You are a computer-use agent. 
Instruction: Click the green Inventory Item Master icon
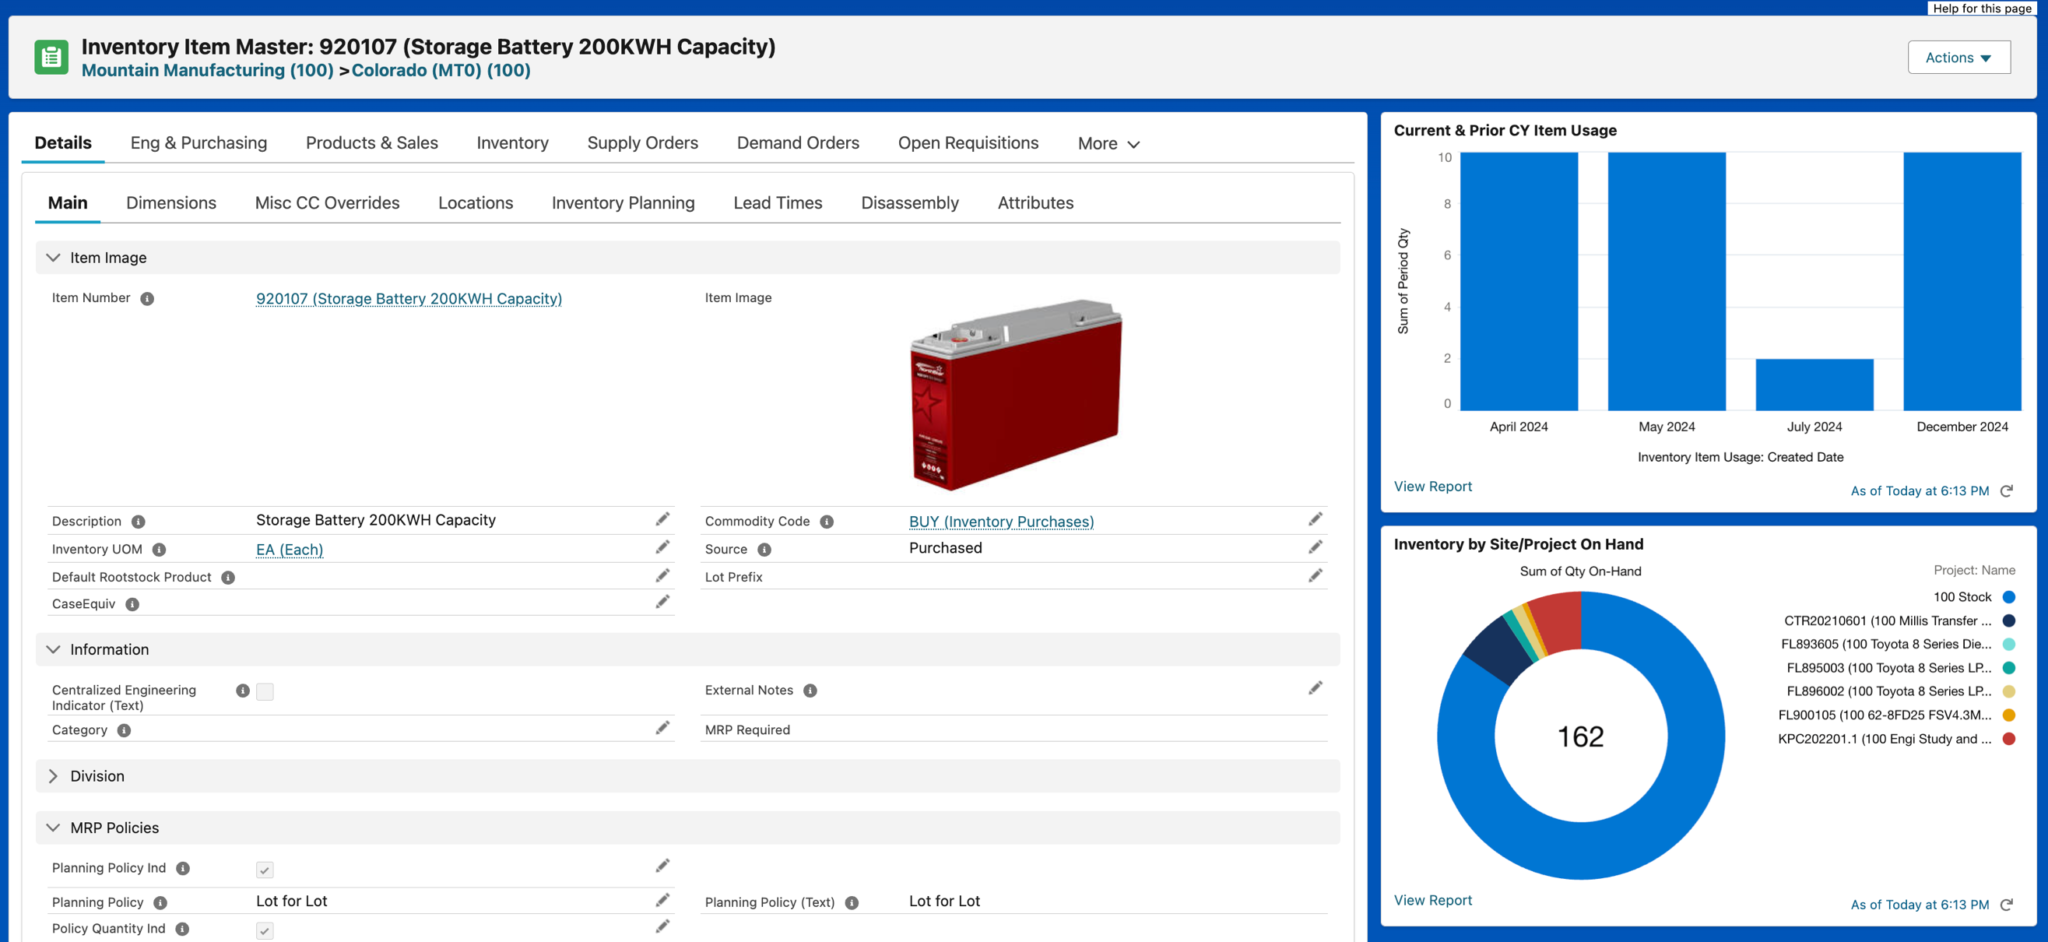[51, 58]
